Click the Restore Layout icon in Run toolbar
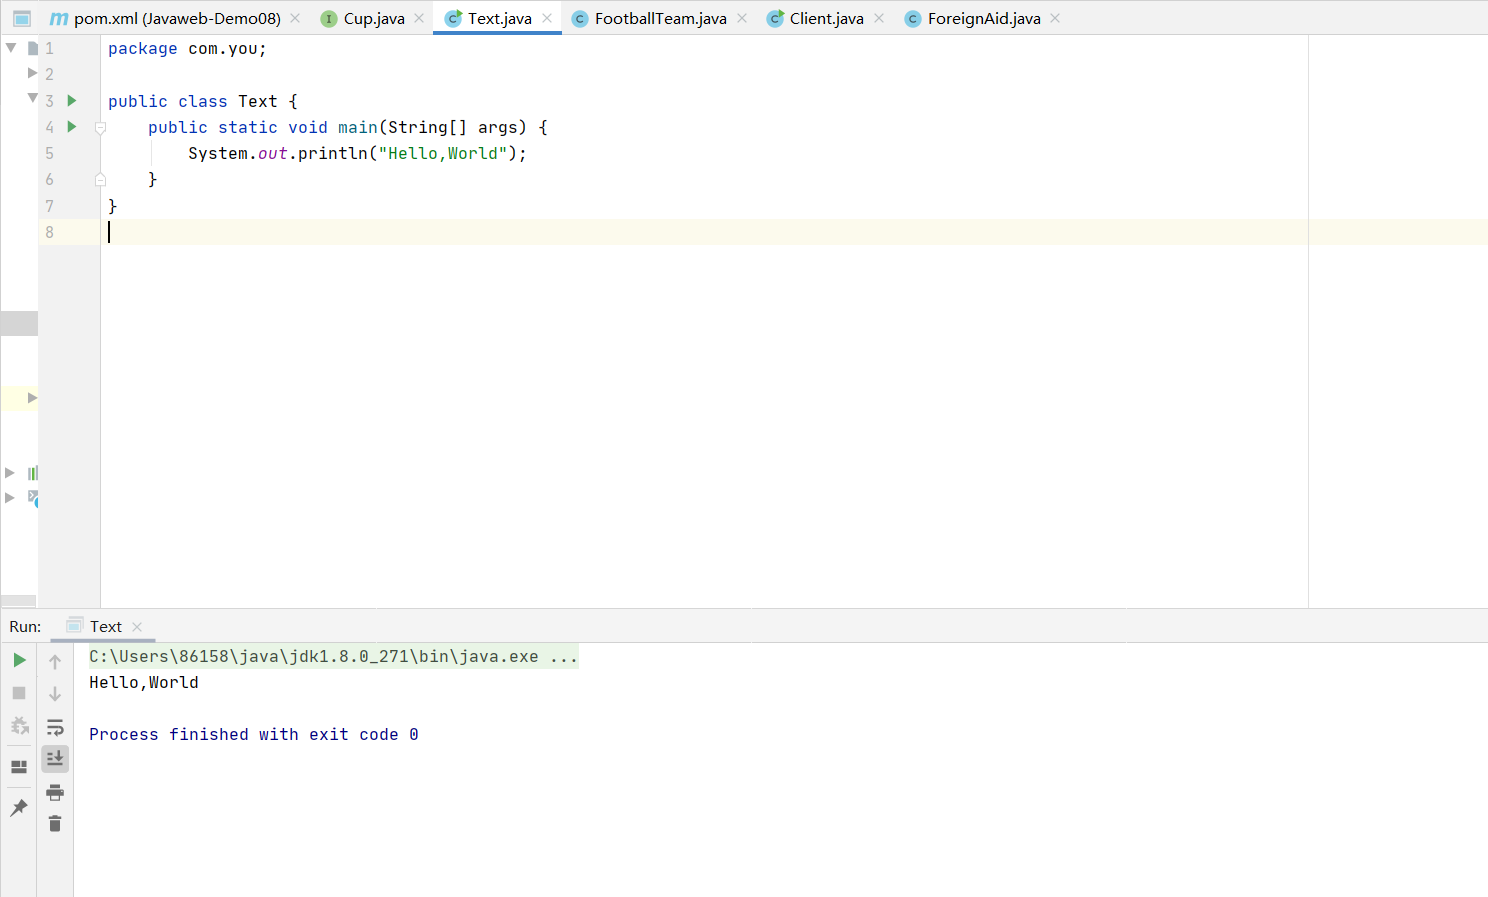 coord(19,767)
